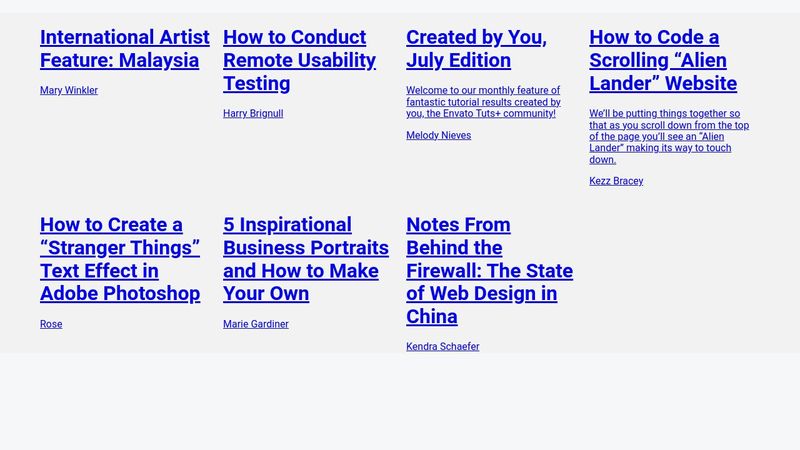Click Kendra Schaefer author link

442,347
